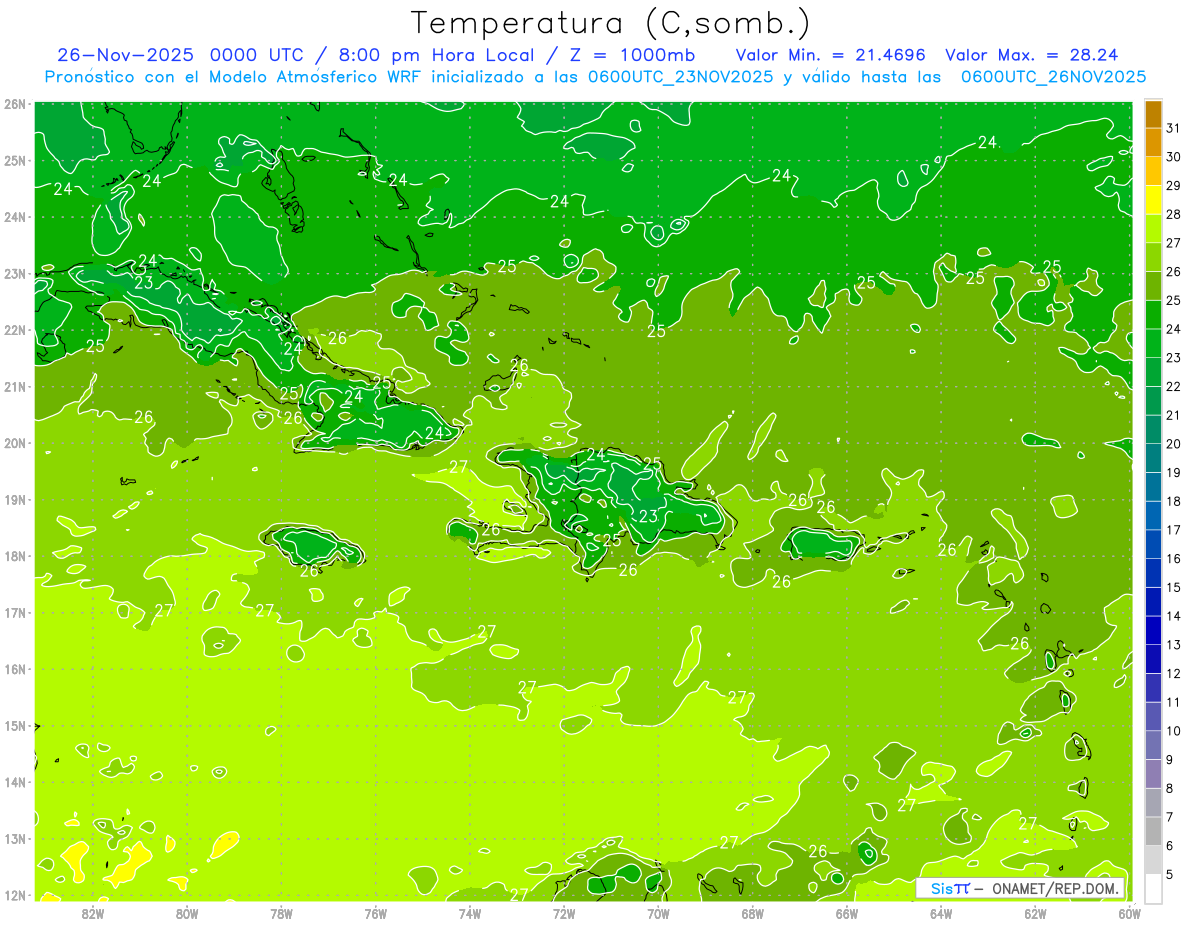1200x927 pixels.
Task: Click the '74W' longitude axis label
Action: pos(470,914)
